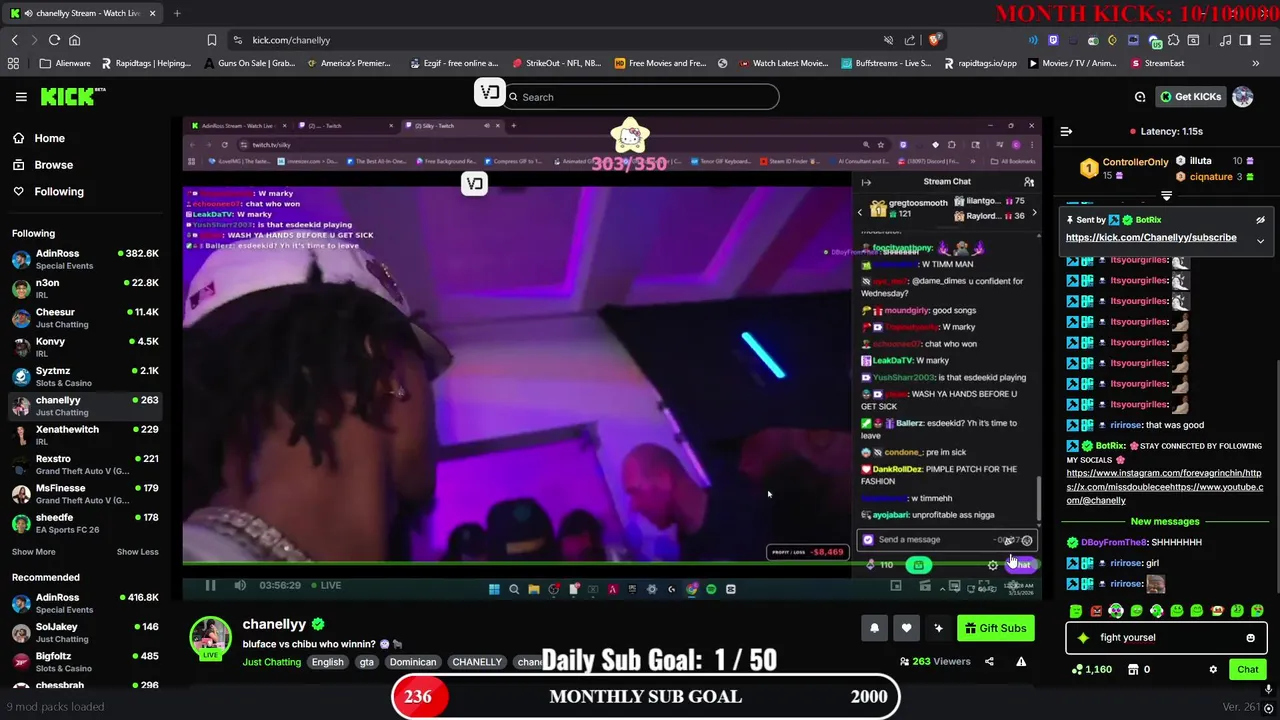Image resolution: width=1280 pixels, height=720 pixels.
Task: Unpin the pinned message by BotRix
Action: tap(1260, 220)
